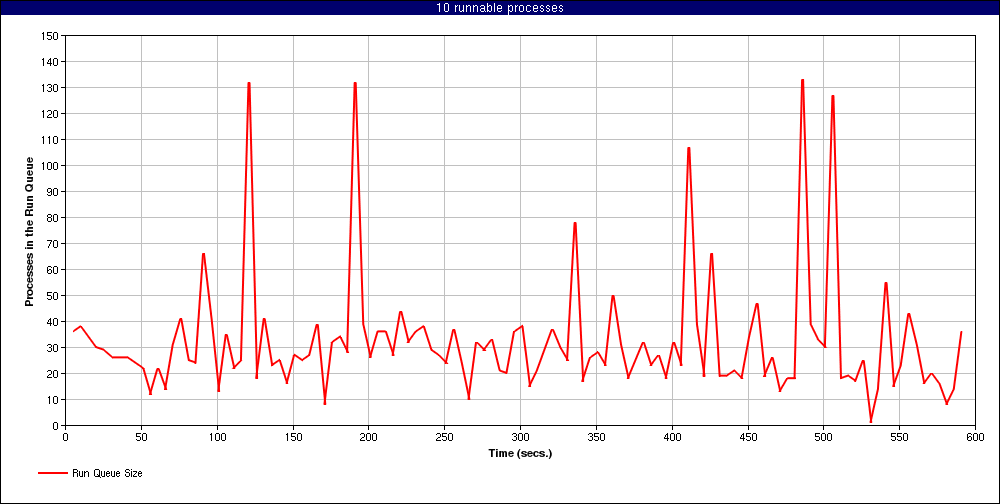Screen dimensions: 1000x504
Task: Click the 'Processes in the Run Queue' axis label
Action: tap(29, 230)
